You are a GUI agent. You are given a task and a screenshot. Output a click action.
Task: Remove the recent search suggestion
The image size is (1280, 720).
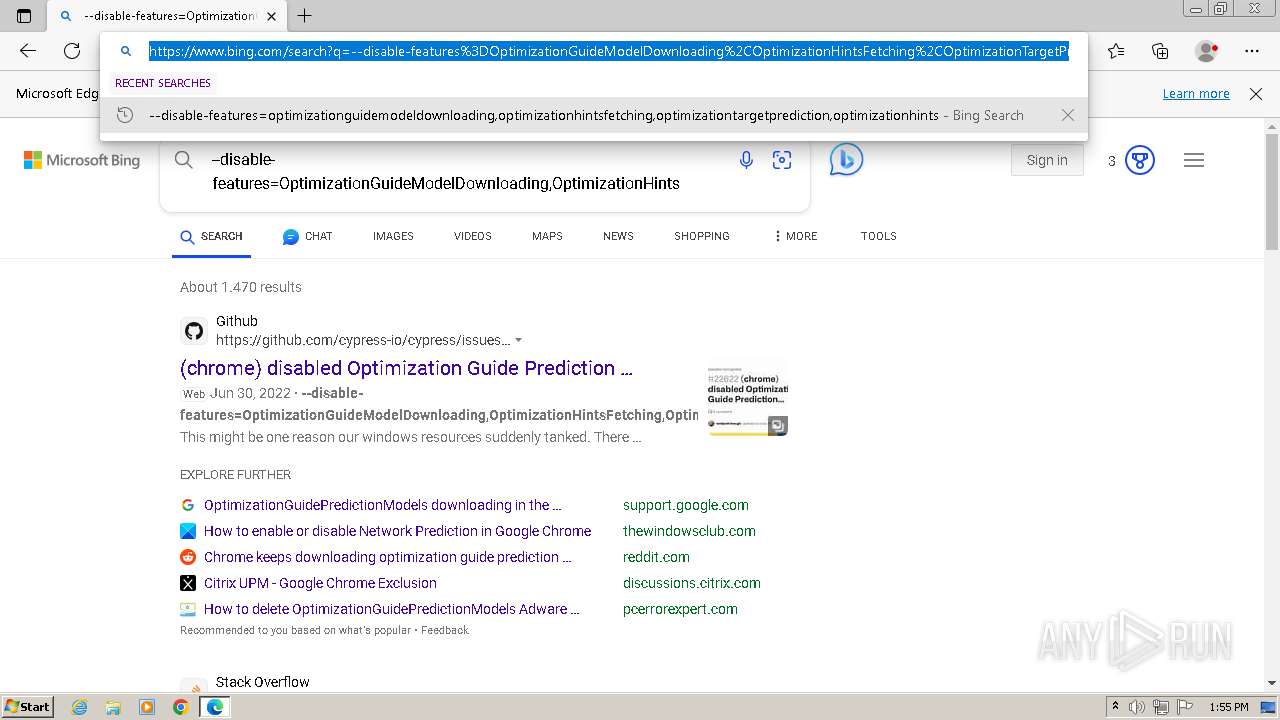[1068, 115]
